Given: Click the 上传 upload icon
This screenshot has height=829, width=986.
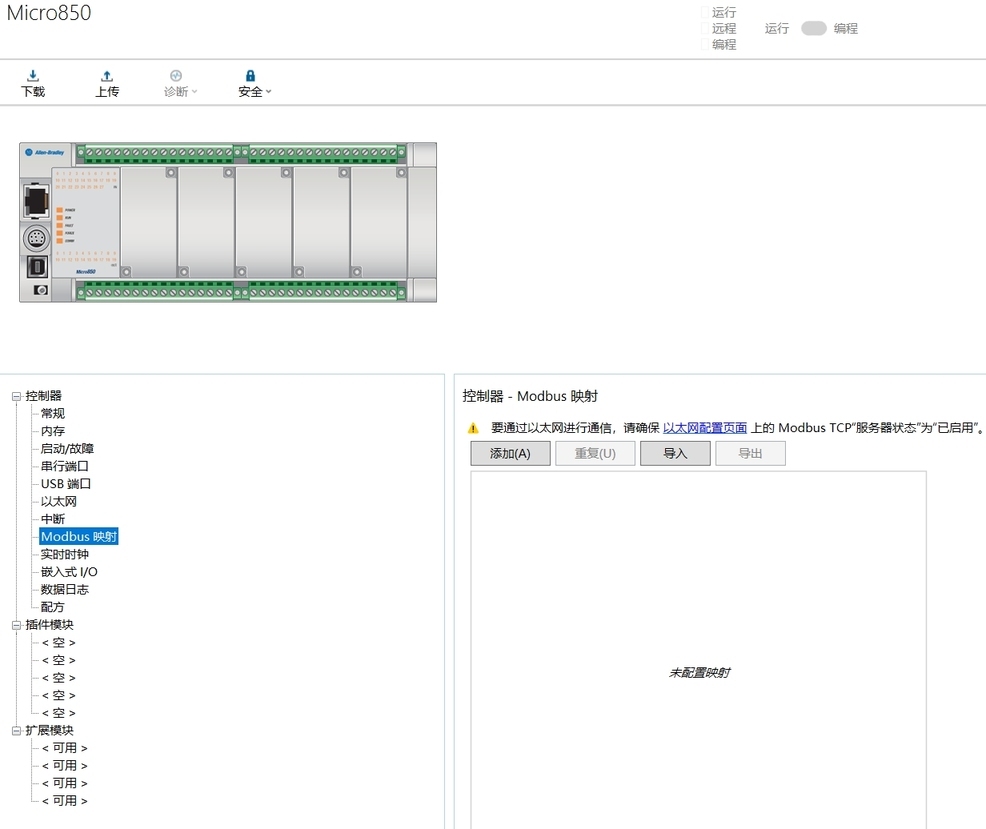Looking at the screenshot, I should 107,76.
